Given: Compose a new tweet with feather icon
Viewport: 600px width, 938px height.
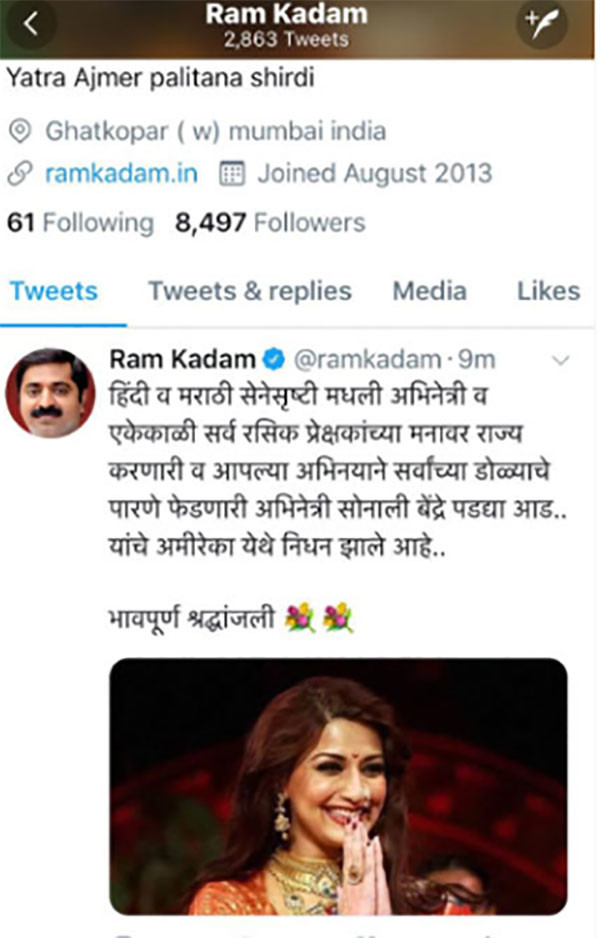Looking at the screenshot, I should coord(542,24).
